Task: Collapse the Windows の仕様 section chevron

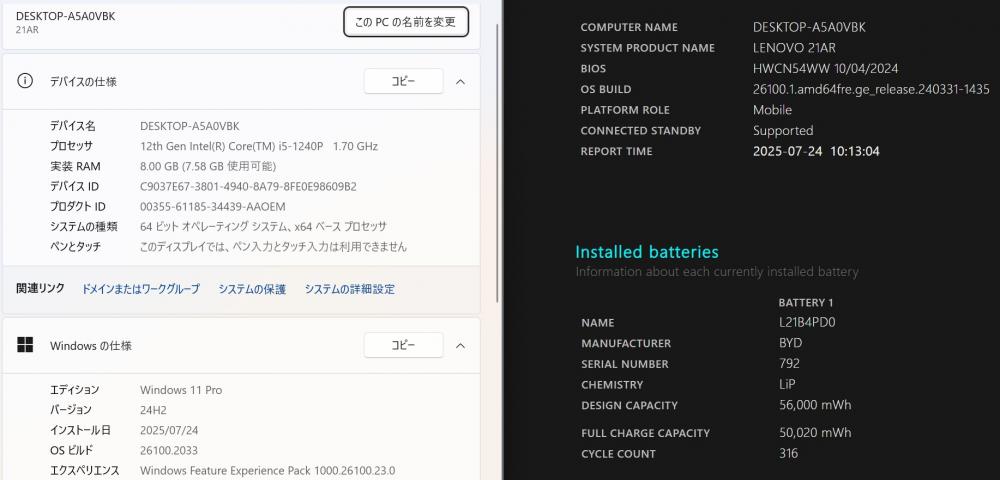Action: [x=460, y=345]
